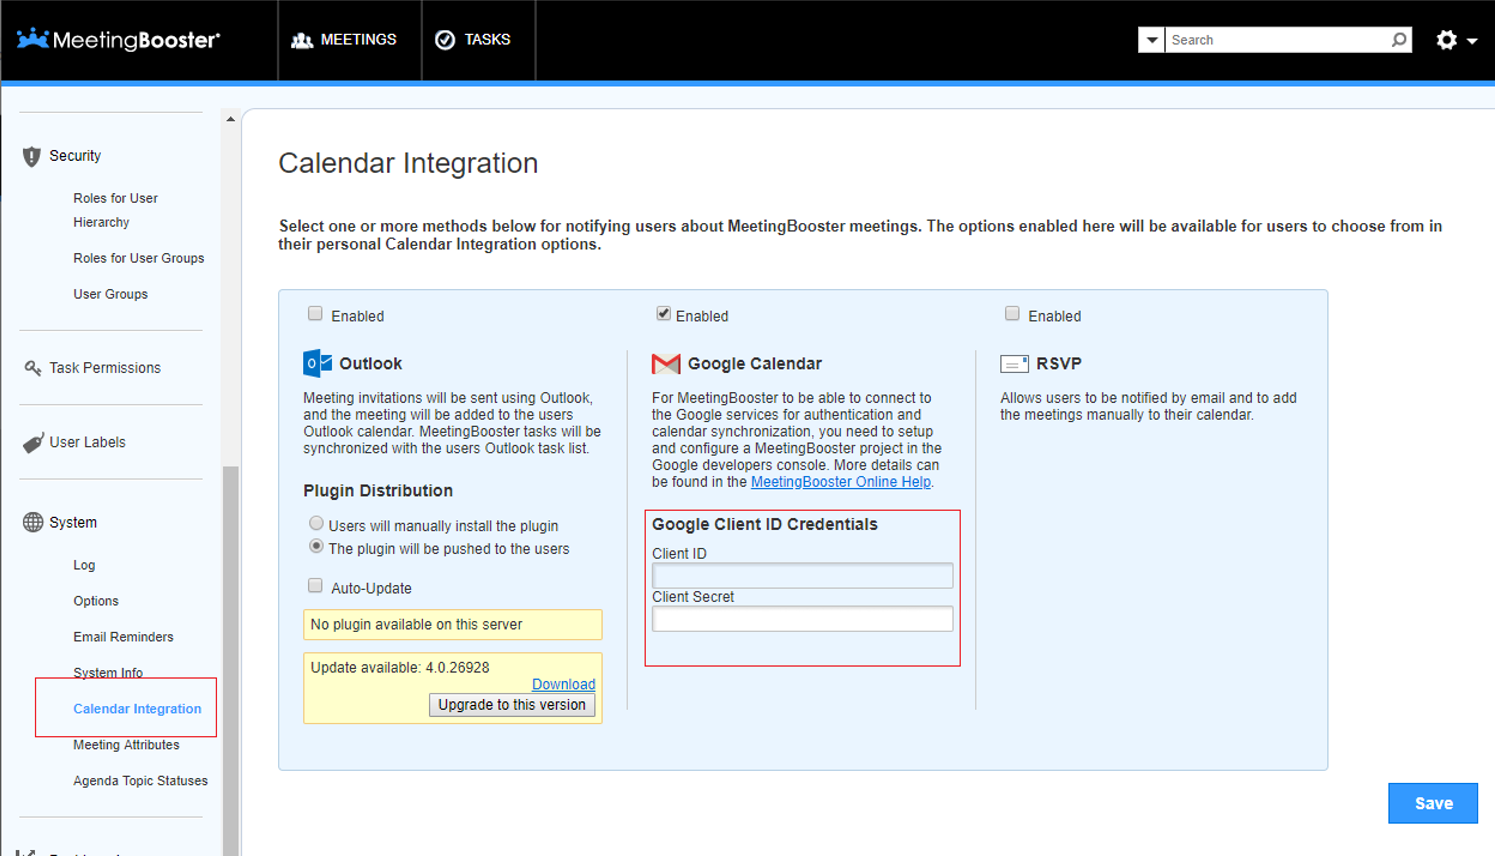Click the MeetingBooster Online Help link

coord(840,481)
